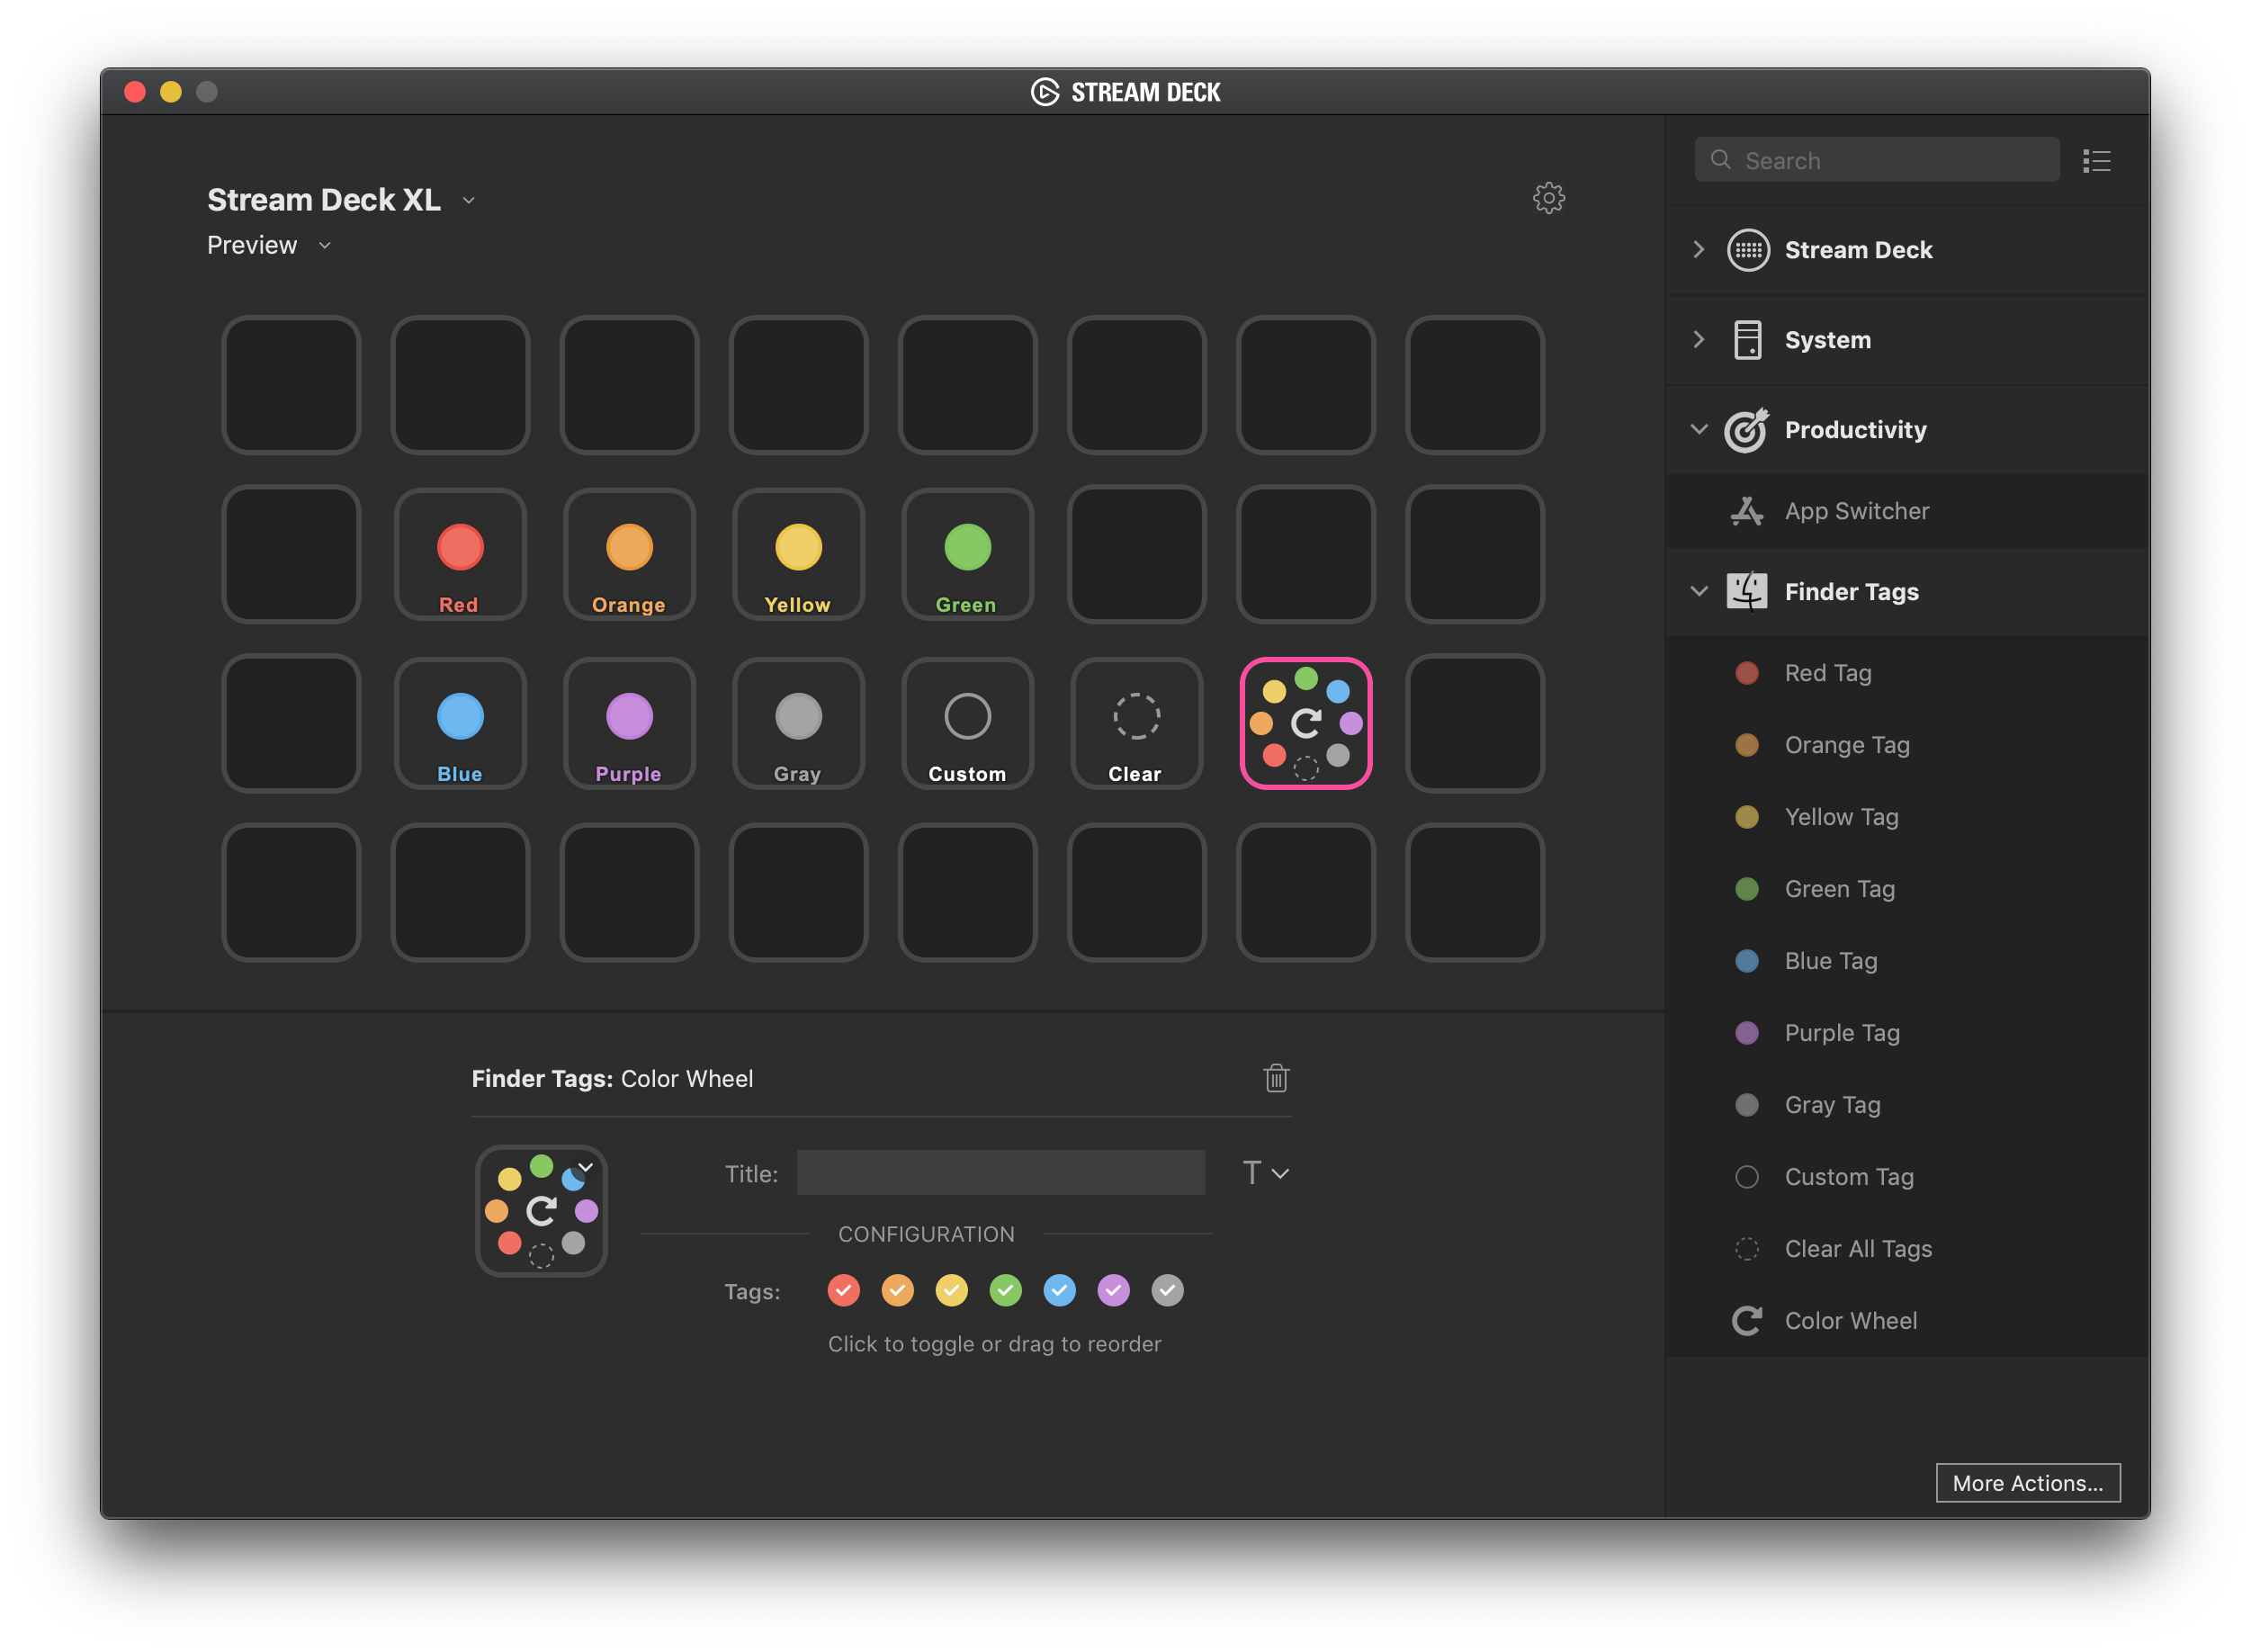Screen dimensions: 2251x1652
Task: Click the Color Wheel key on grid
Action: click(x=1305, y=723)
